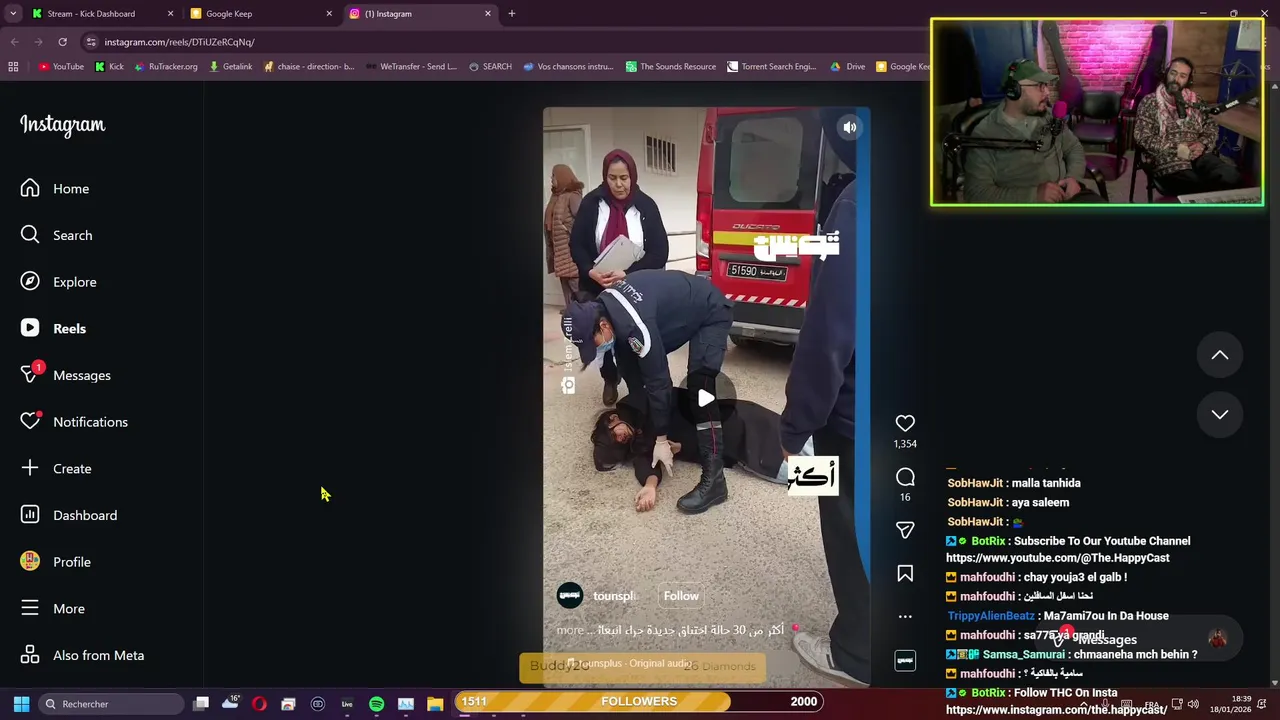Open a new browser tab
This screenshot has height=720, width=1280.
511,14
